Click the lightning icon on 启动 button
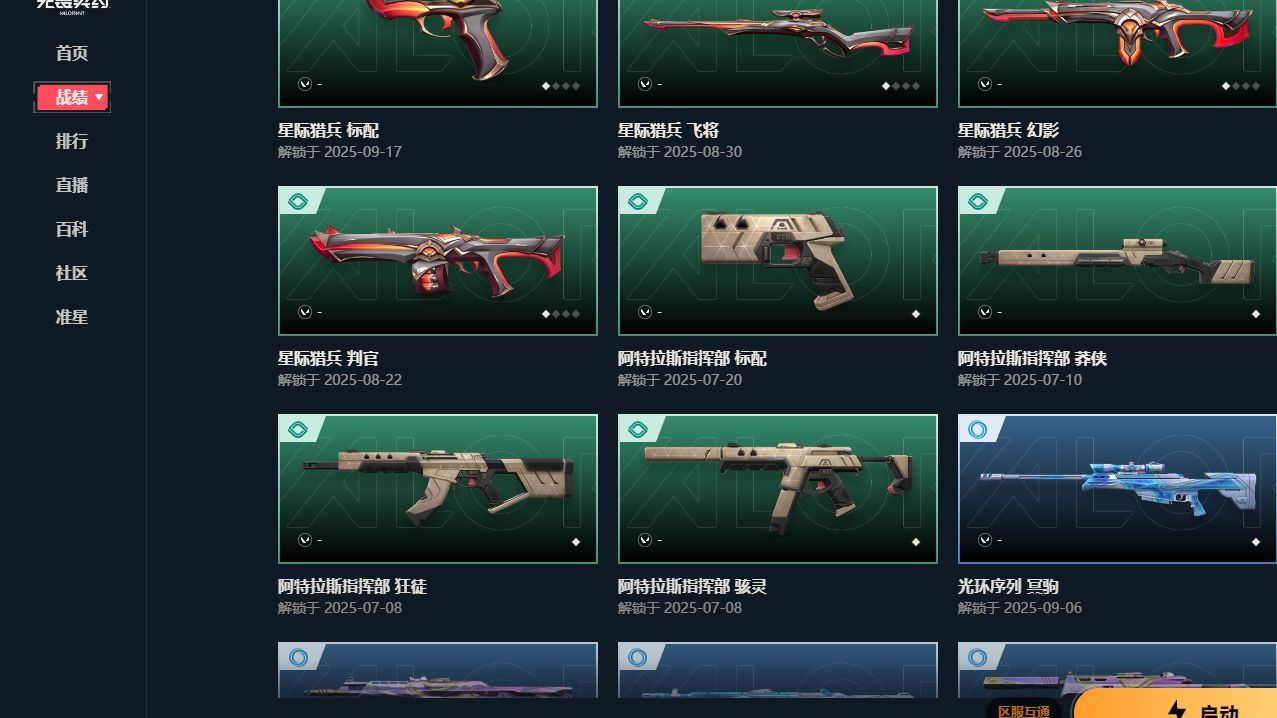 click(x=1177, y=711)
